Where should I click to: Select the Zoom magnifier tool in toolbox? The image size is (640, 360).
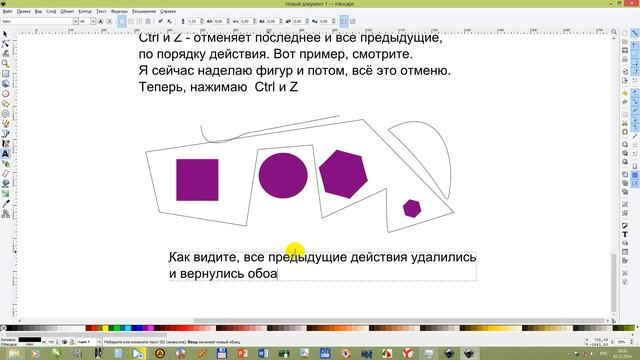tap(5, 64)
